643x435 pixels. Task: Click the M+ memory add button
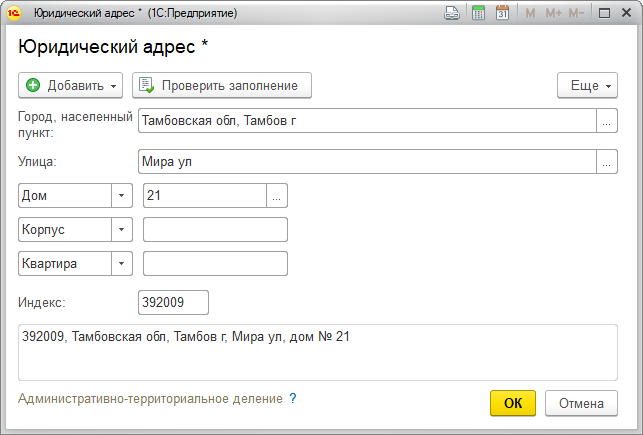[553, 13]
